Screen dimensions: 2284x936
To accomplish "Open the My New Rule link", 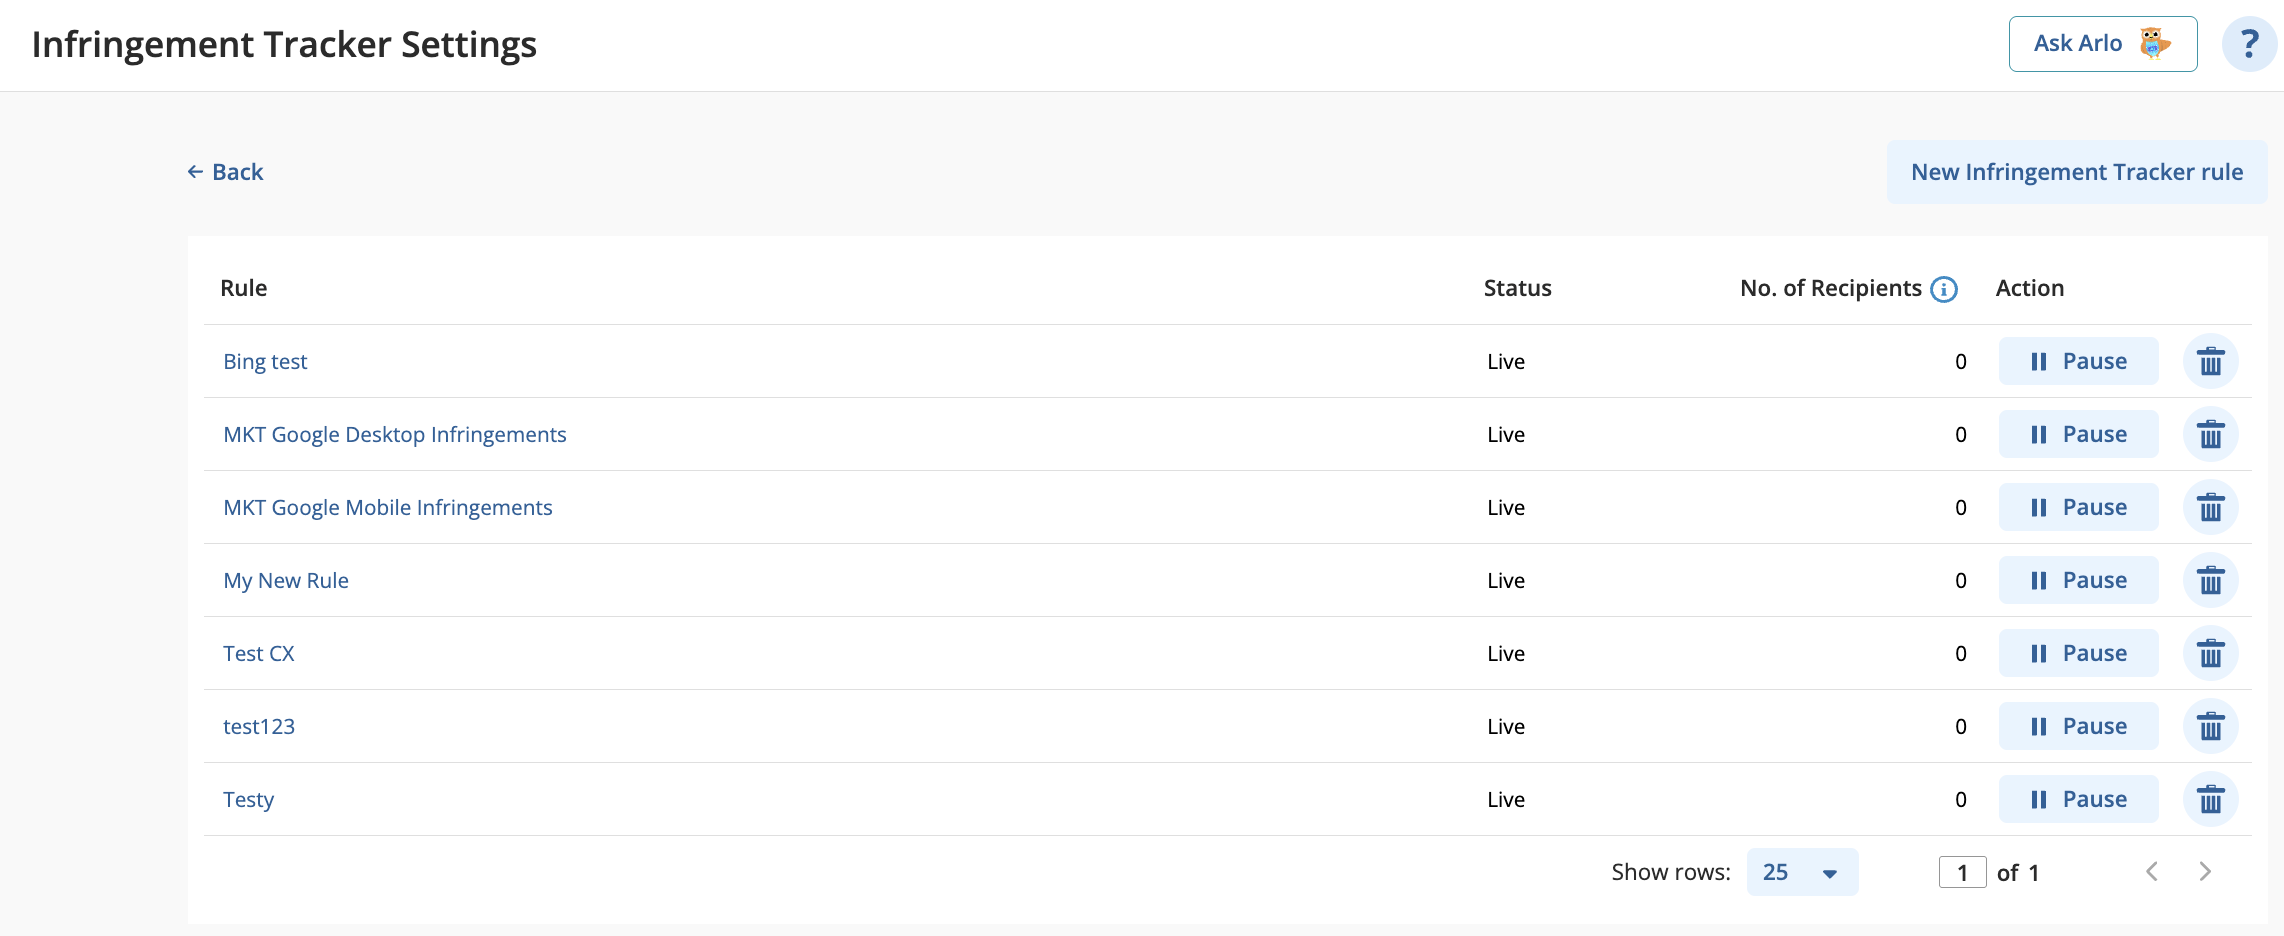I will click(x=286, y=580).
